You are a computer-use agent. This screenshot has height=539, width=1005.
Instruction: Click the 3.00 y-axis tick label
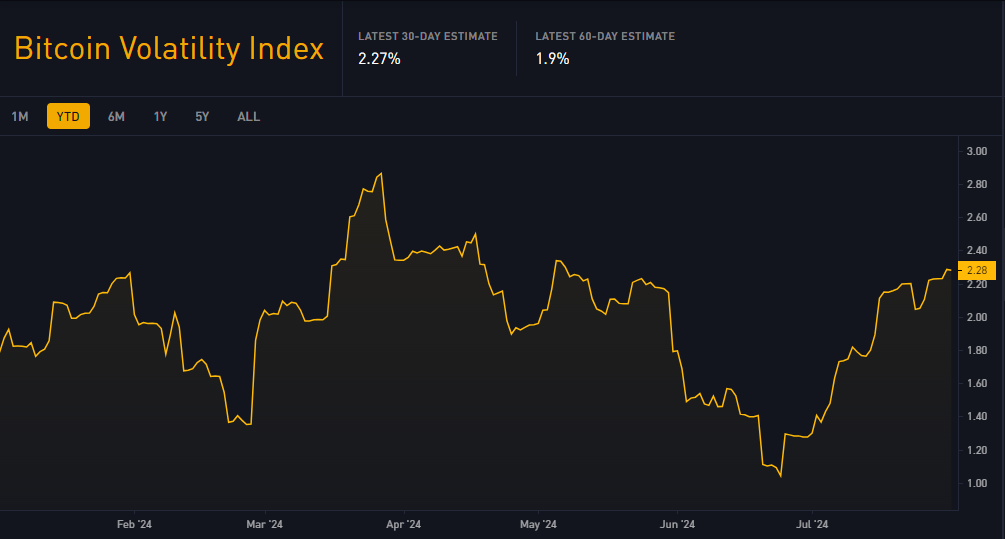coord(976,151)
